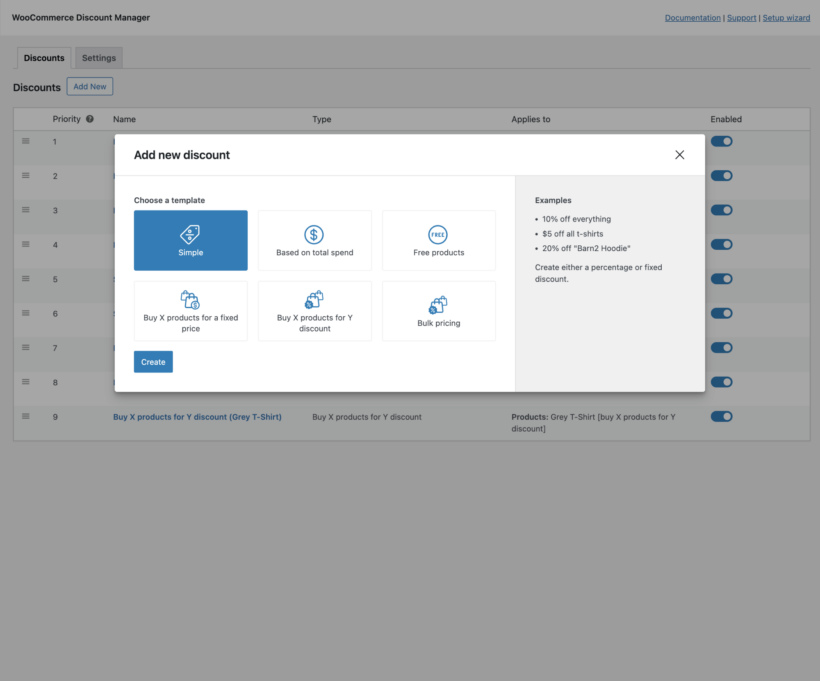
Task: Pick the "Free products" template
Action: point(438,240)
